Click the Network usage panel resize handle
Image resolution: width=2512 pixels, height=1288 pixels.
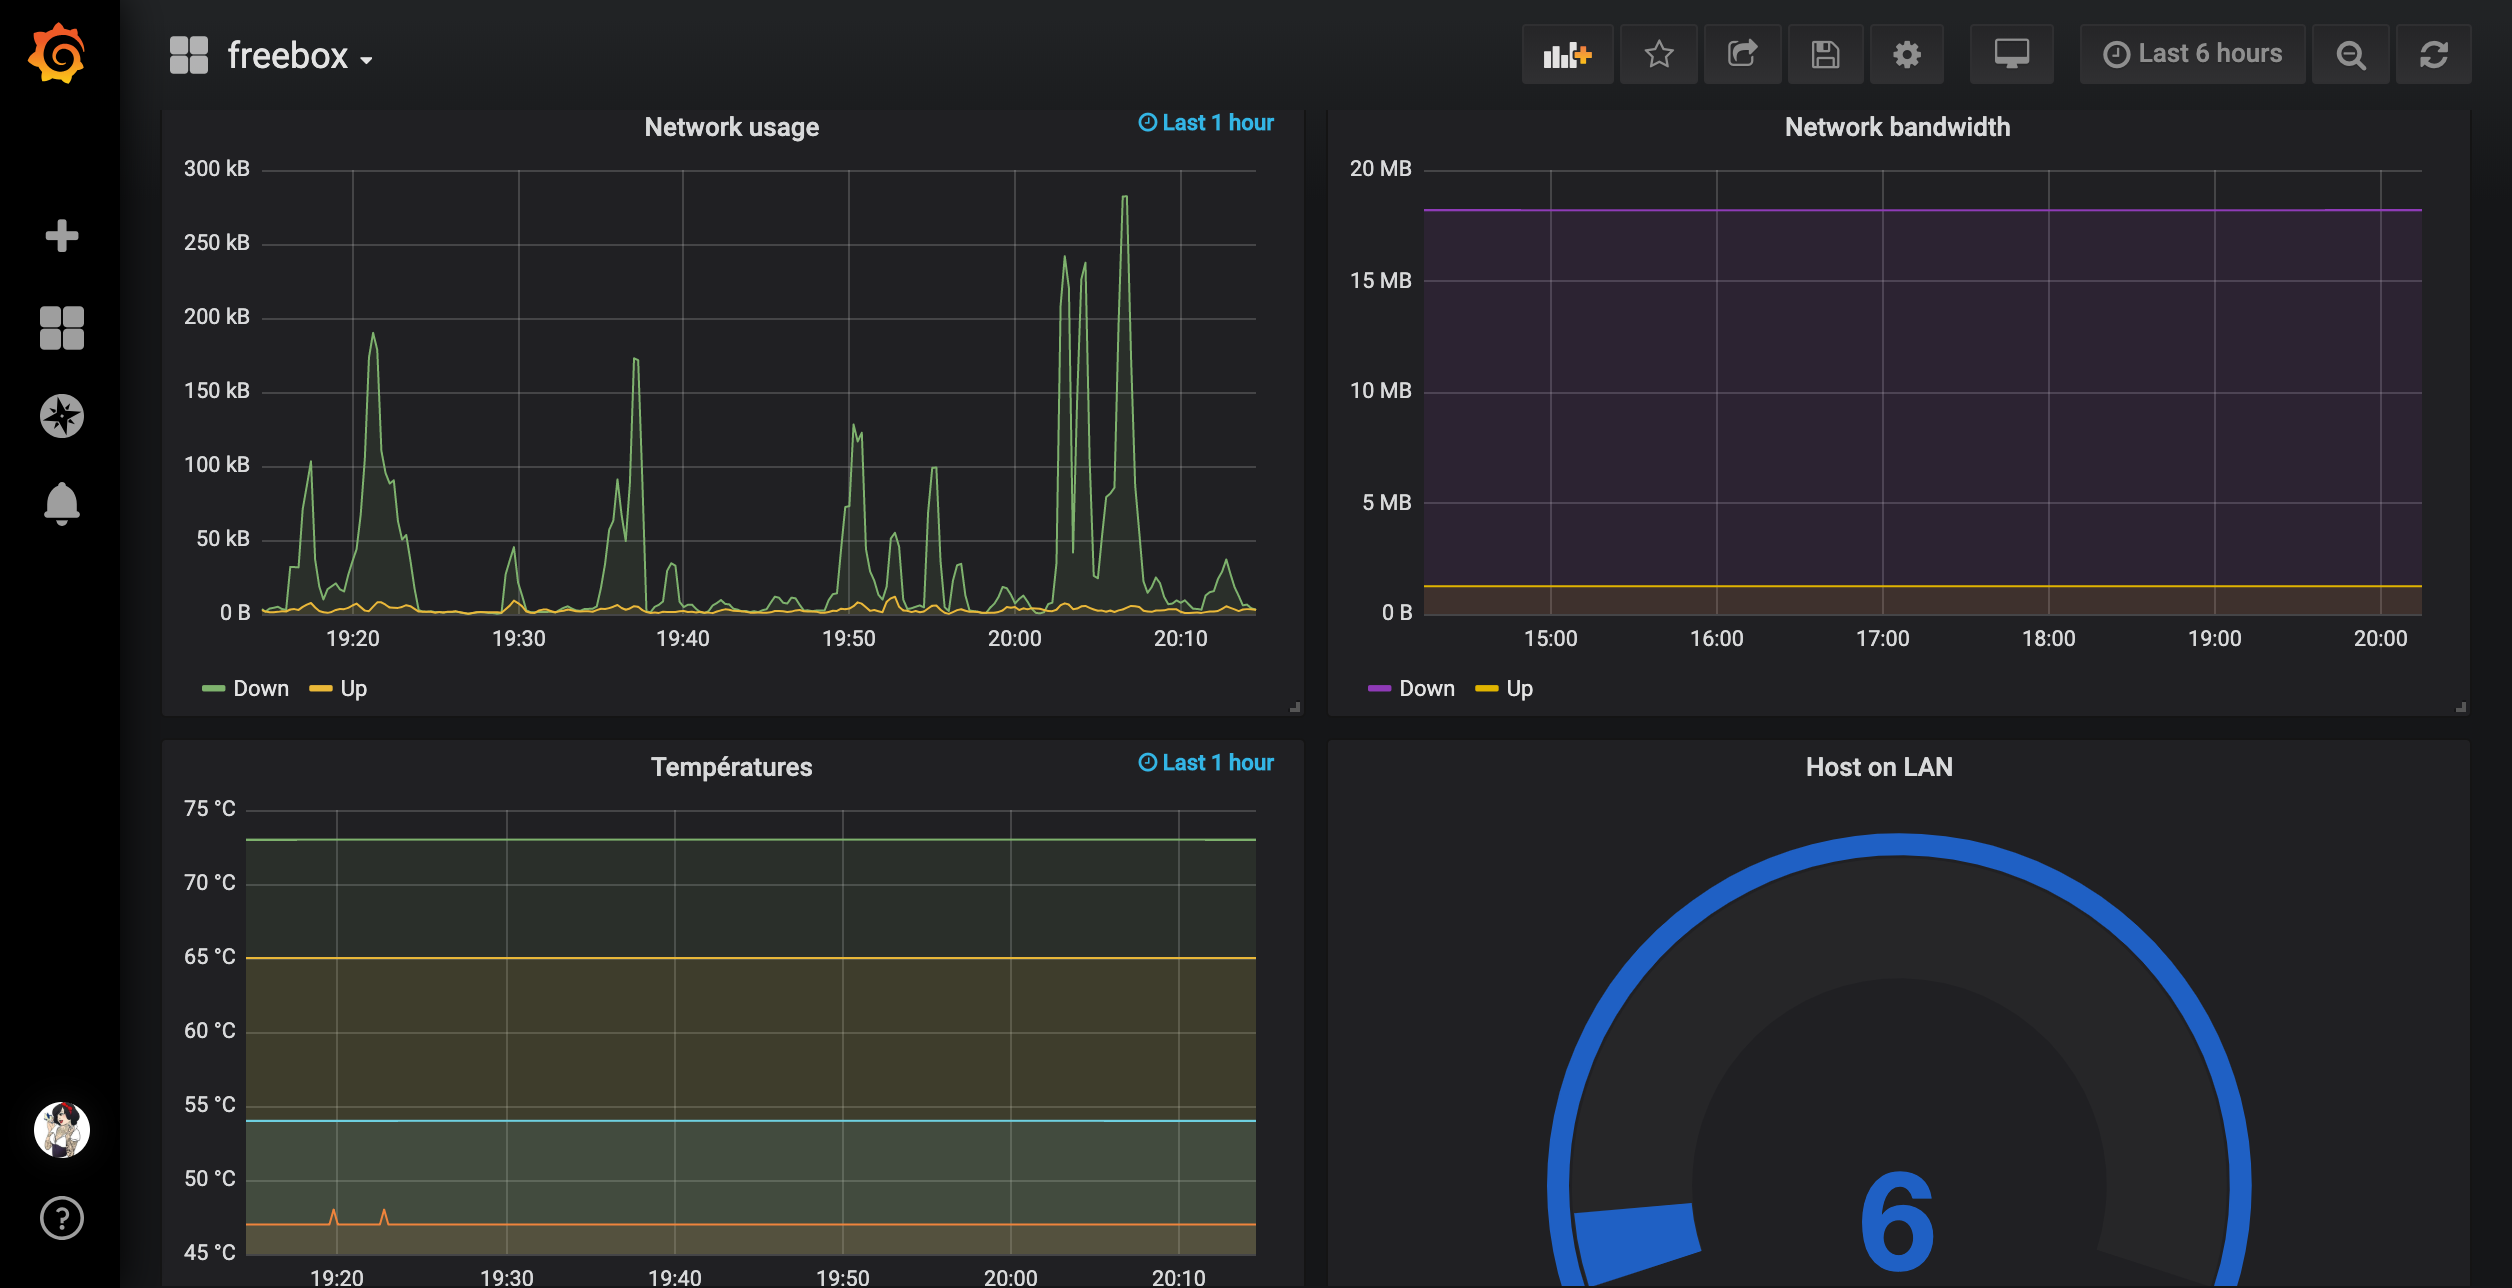(x=1295, y=707)
